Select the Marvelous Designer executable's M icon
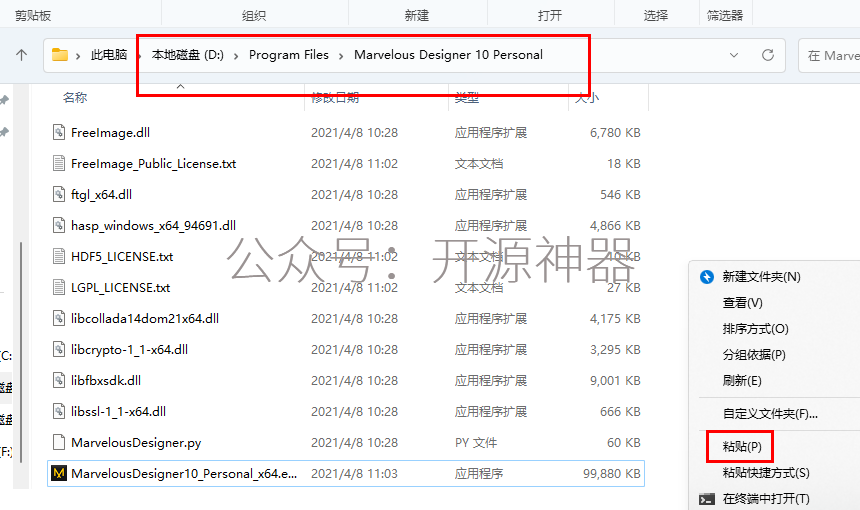Screen dimensions: 860x510 59,473
